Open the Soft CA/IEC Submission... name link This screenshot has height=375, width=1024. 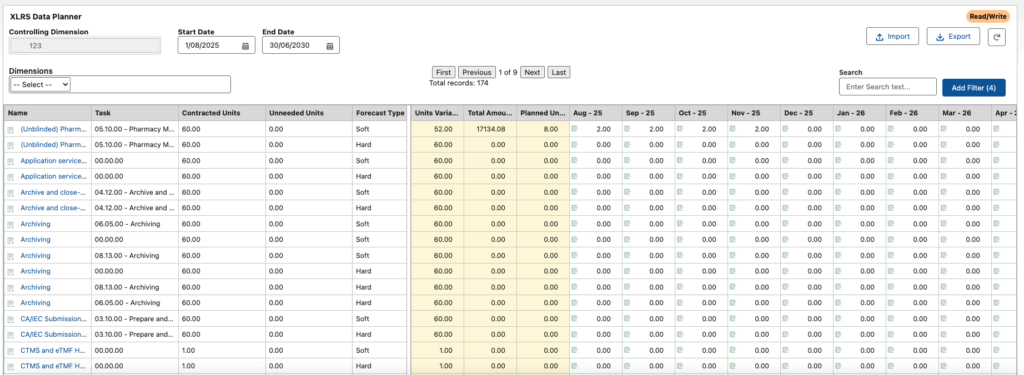[x=53, y=319]
